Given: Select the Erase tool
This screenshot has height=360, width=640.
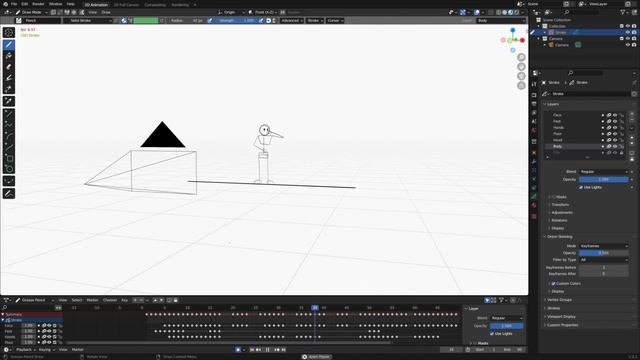Looking at the screenshot, I should pos(9,67).
